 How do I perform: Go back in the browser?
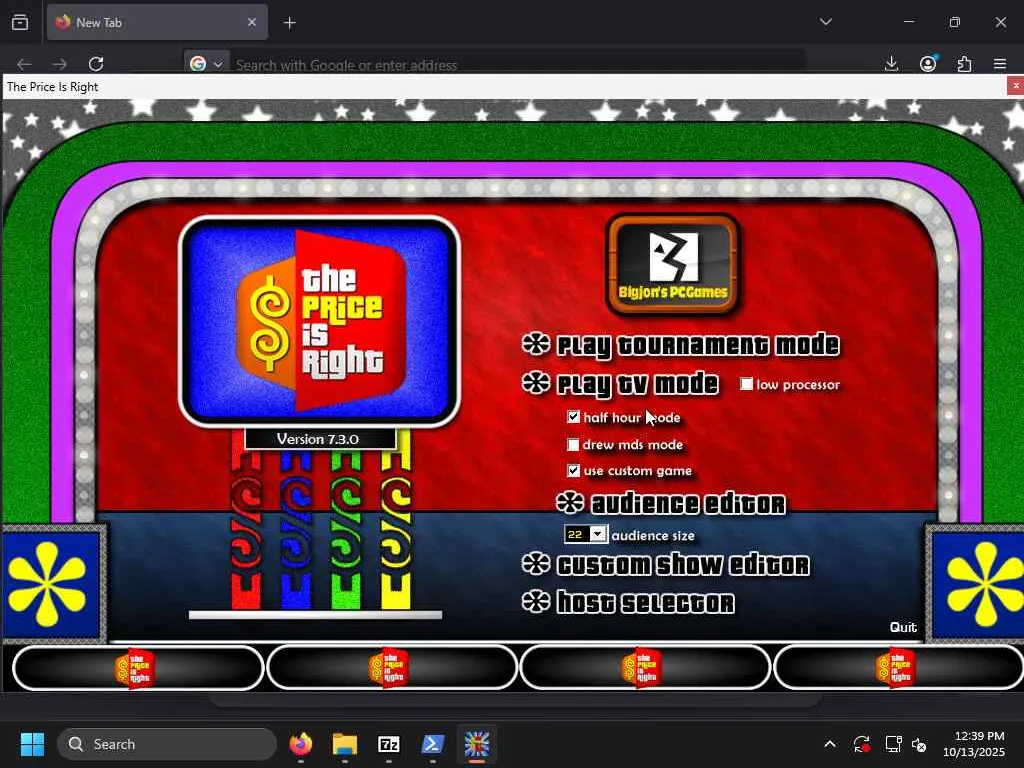tap(24, 64)
